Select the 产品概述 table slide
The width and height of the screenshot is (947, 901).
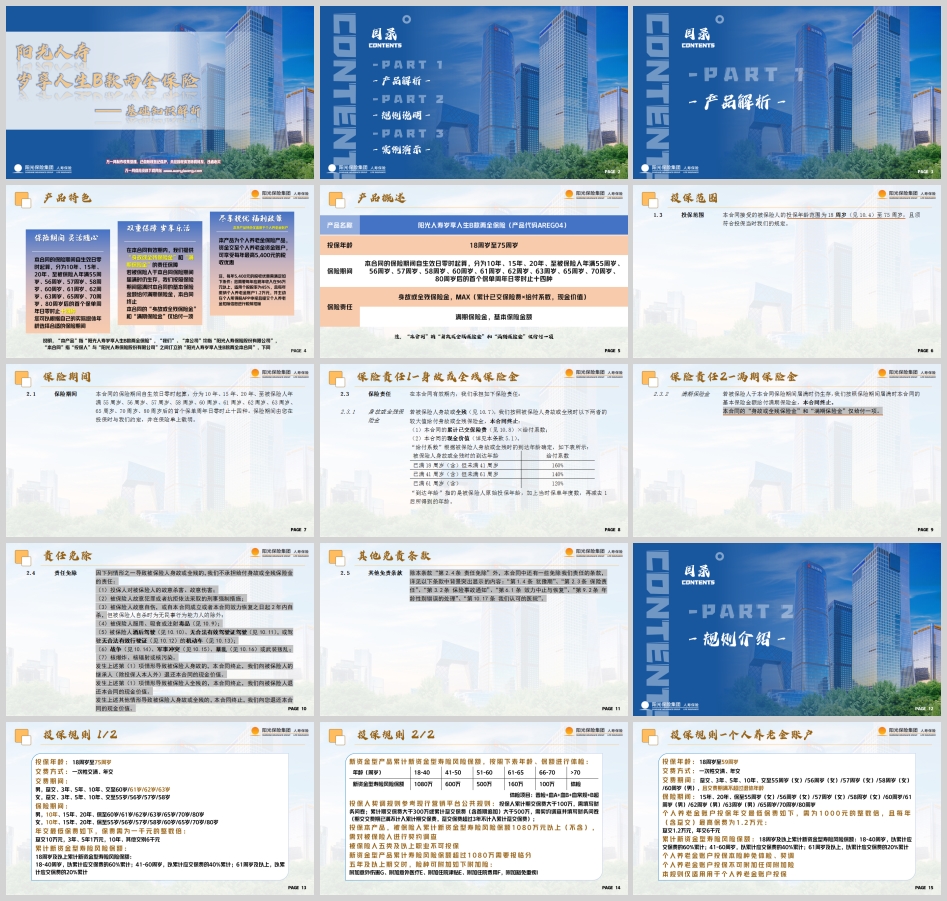(473, 271)
